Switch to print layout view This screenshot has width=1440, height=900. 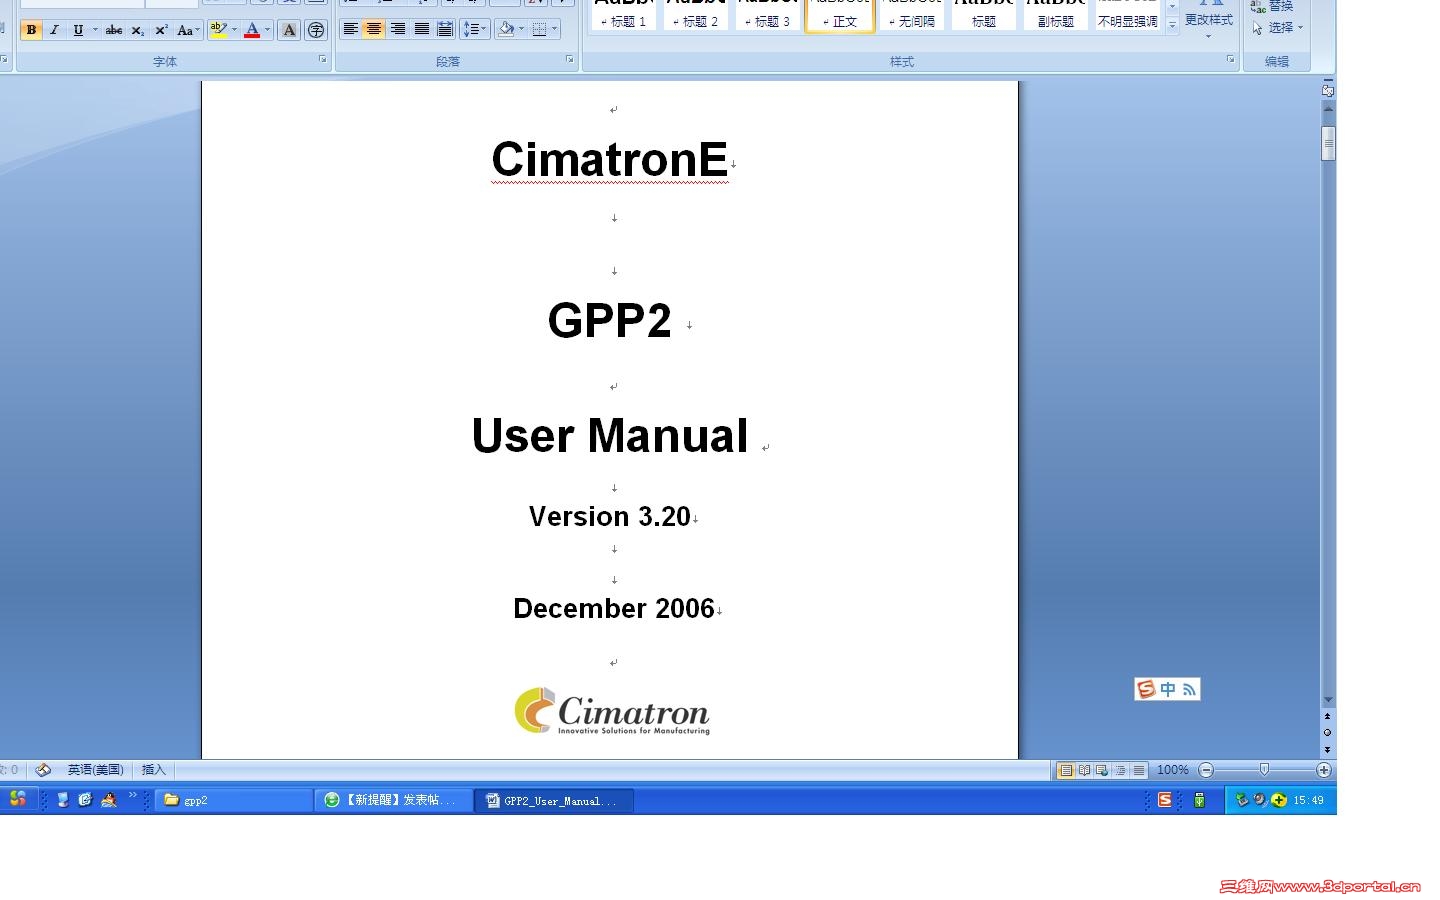coord(1066,770)
